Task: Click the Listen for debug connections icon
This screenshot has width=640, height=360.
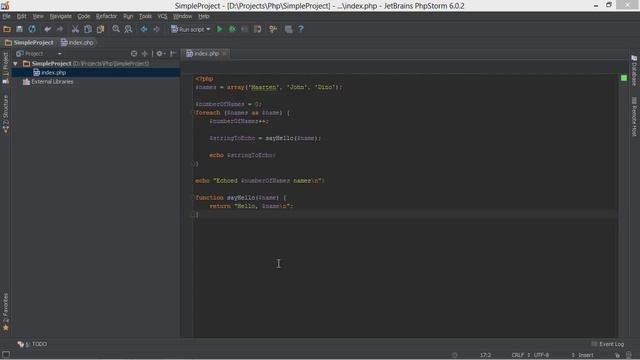Action: tap(258, 29)
